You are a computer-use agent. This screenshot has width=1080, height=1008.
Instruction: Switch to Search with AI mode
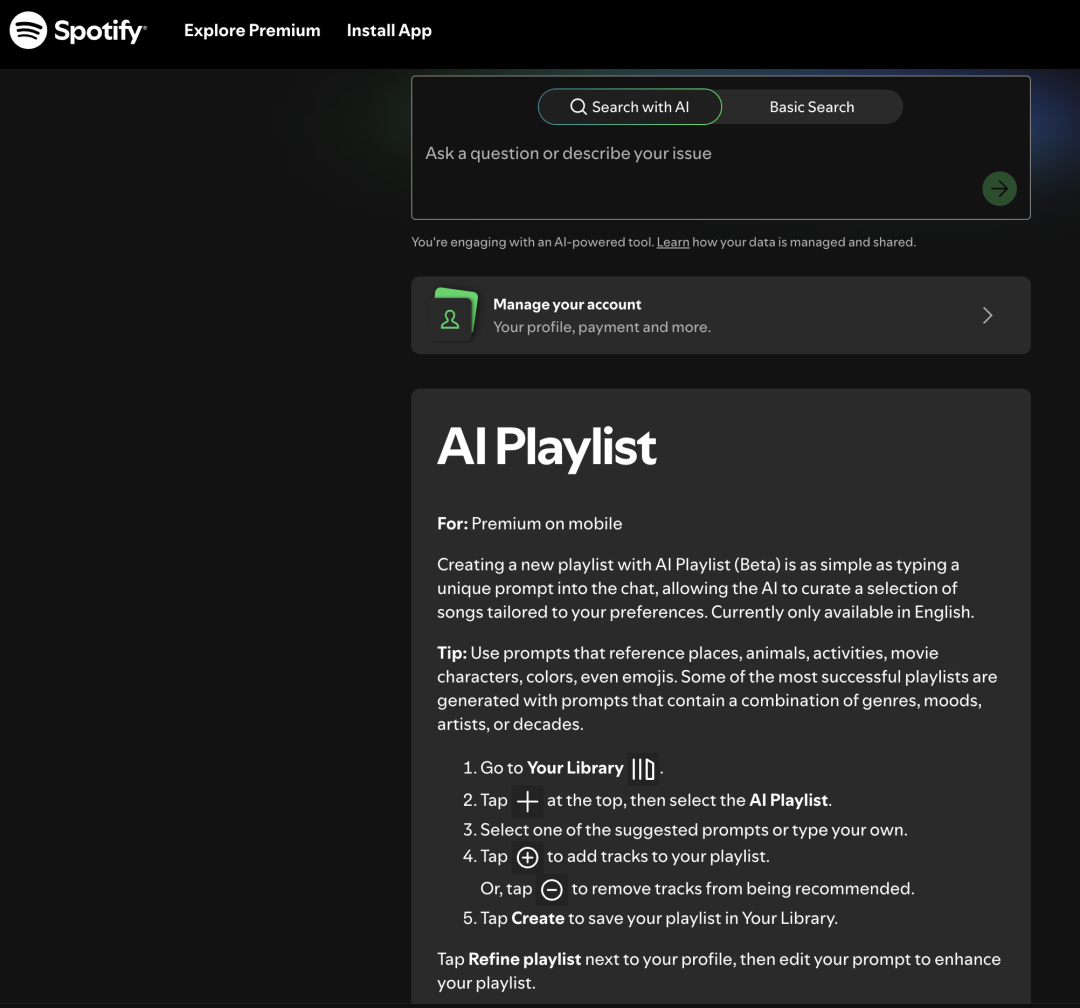[x=630, y=107]
